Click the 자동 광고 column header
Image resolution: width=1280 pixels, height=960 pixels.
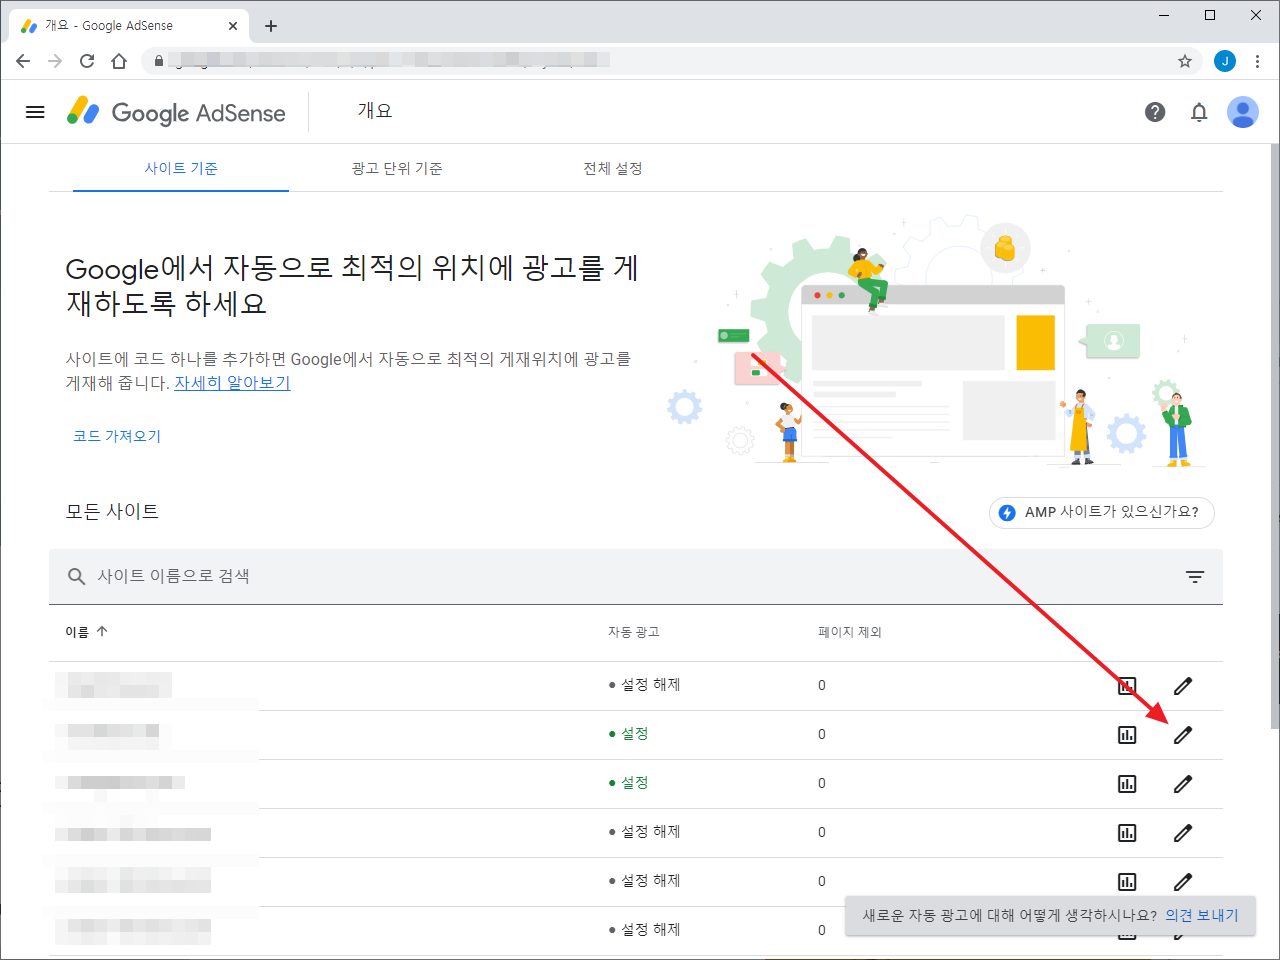[x=634, y=632]
